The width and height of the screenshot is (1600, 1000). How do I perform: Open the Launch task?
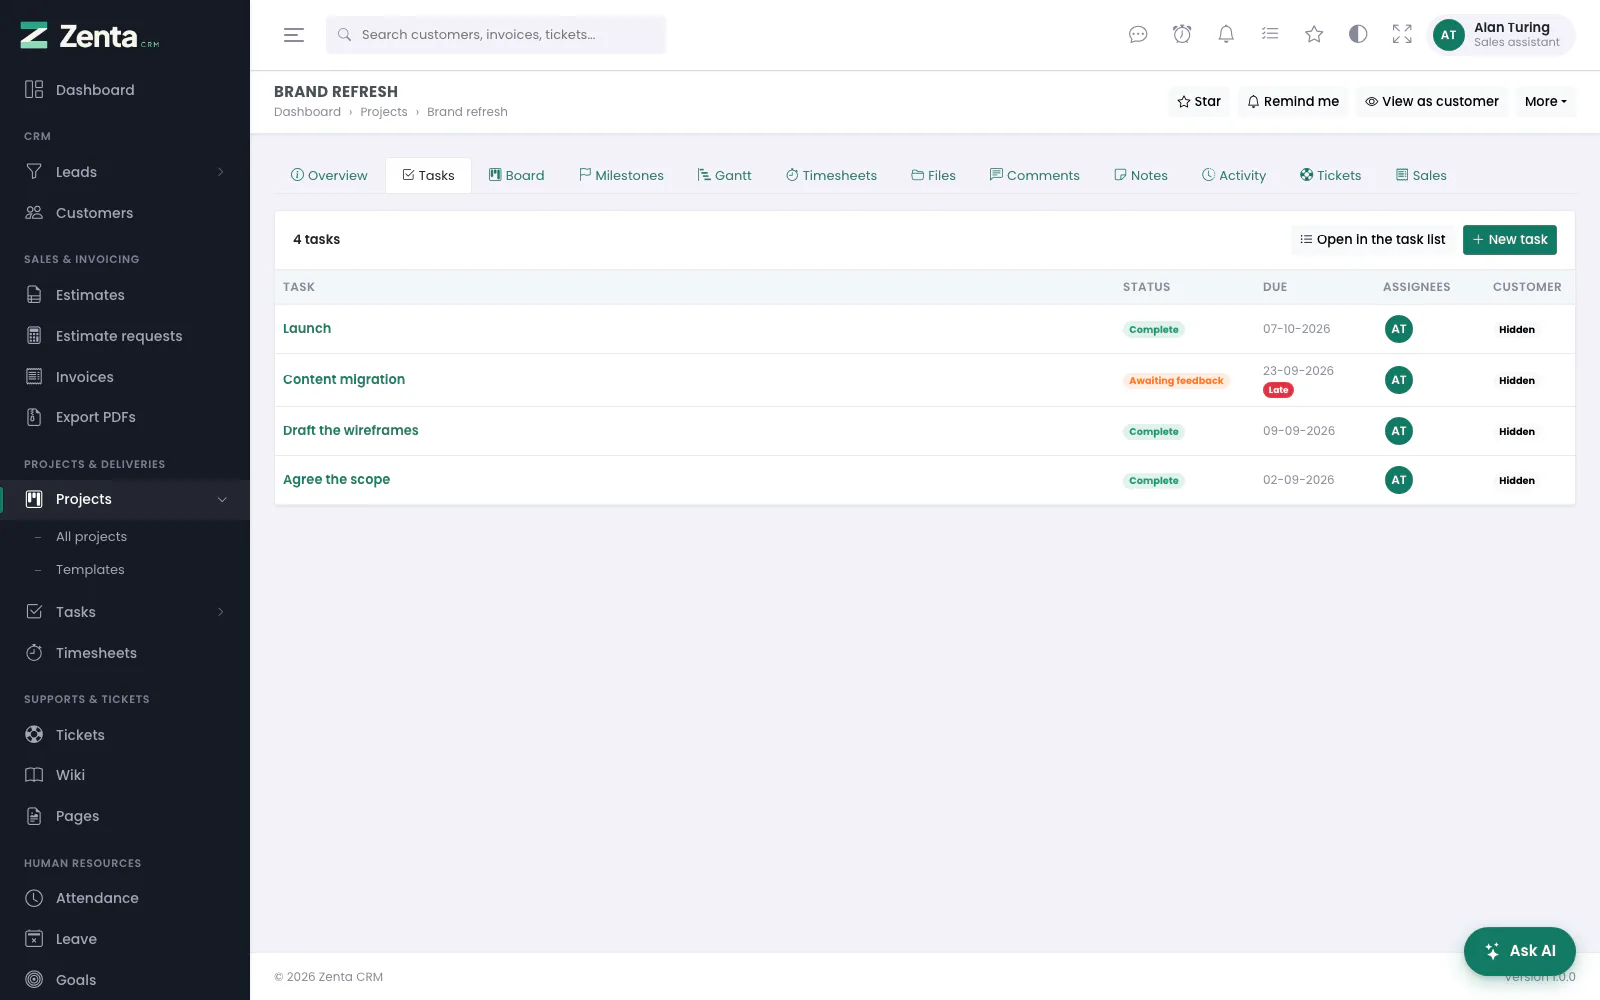(307, 329)
